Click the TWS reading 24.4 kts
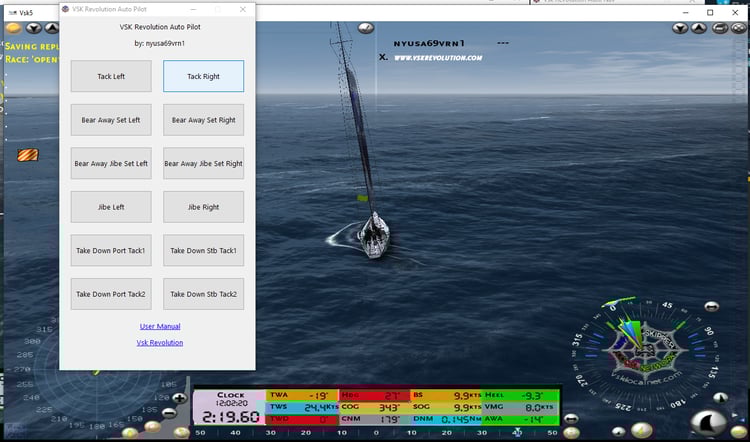Image resolution: width=750 pixels, height=442 pixels. click(x=321, y=407)
